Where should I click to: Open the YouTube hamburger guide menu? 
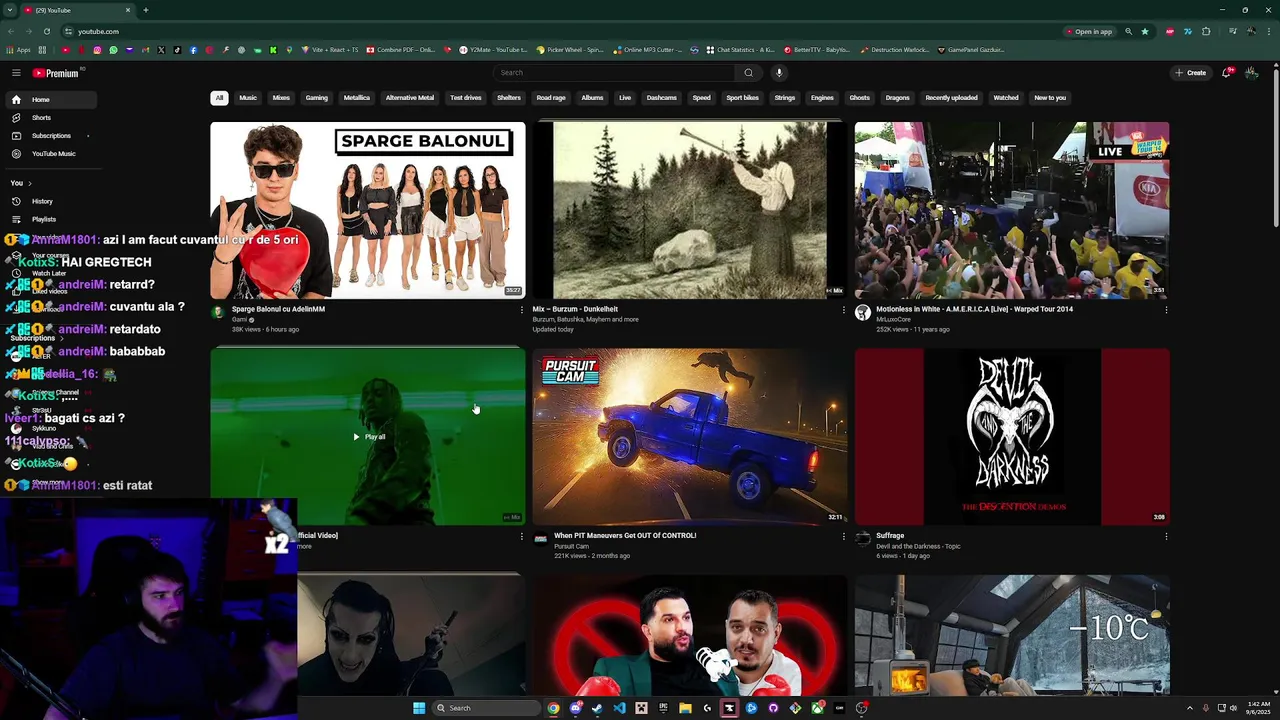[16, 73]
